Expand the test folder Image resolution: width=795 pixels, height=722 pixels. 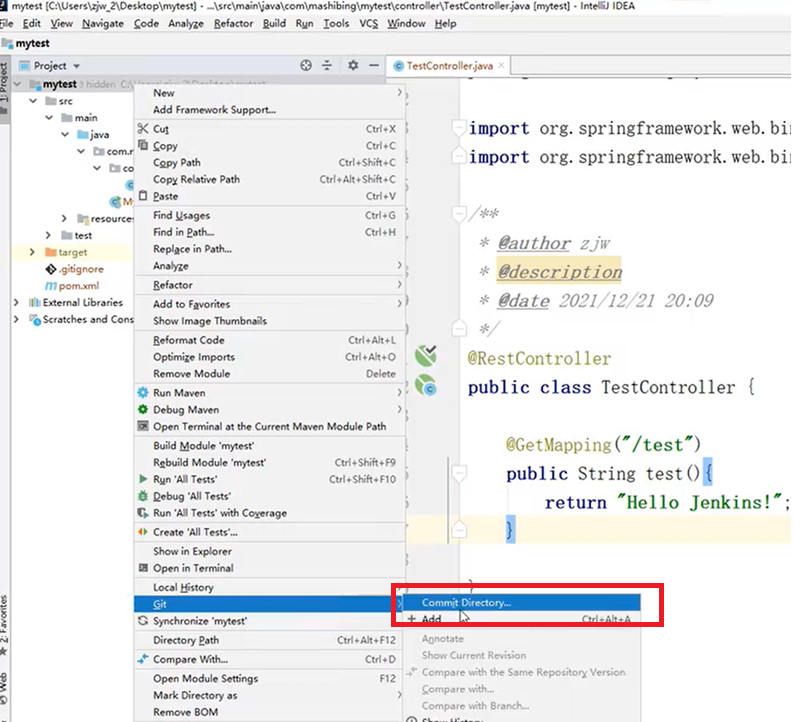(x=48, y=235)
